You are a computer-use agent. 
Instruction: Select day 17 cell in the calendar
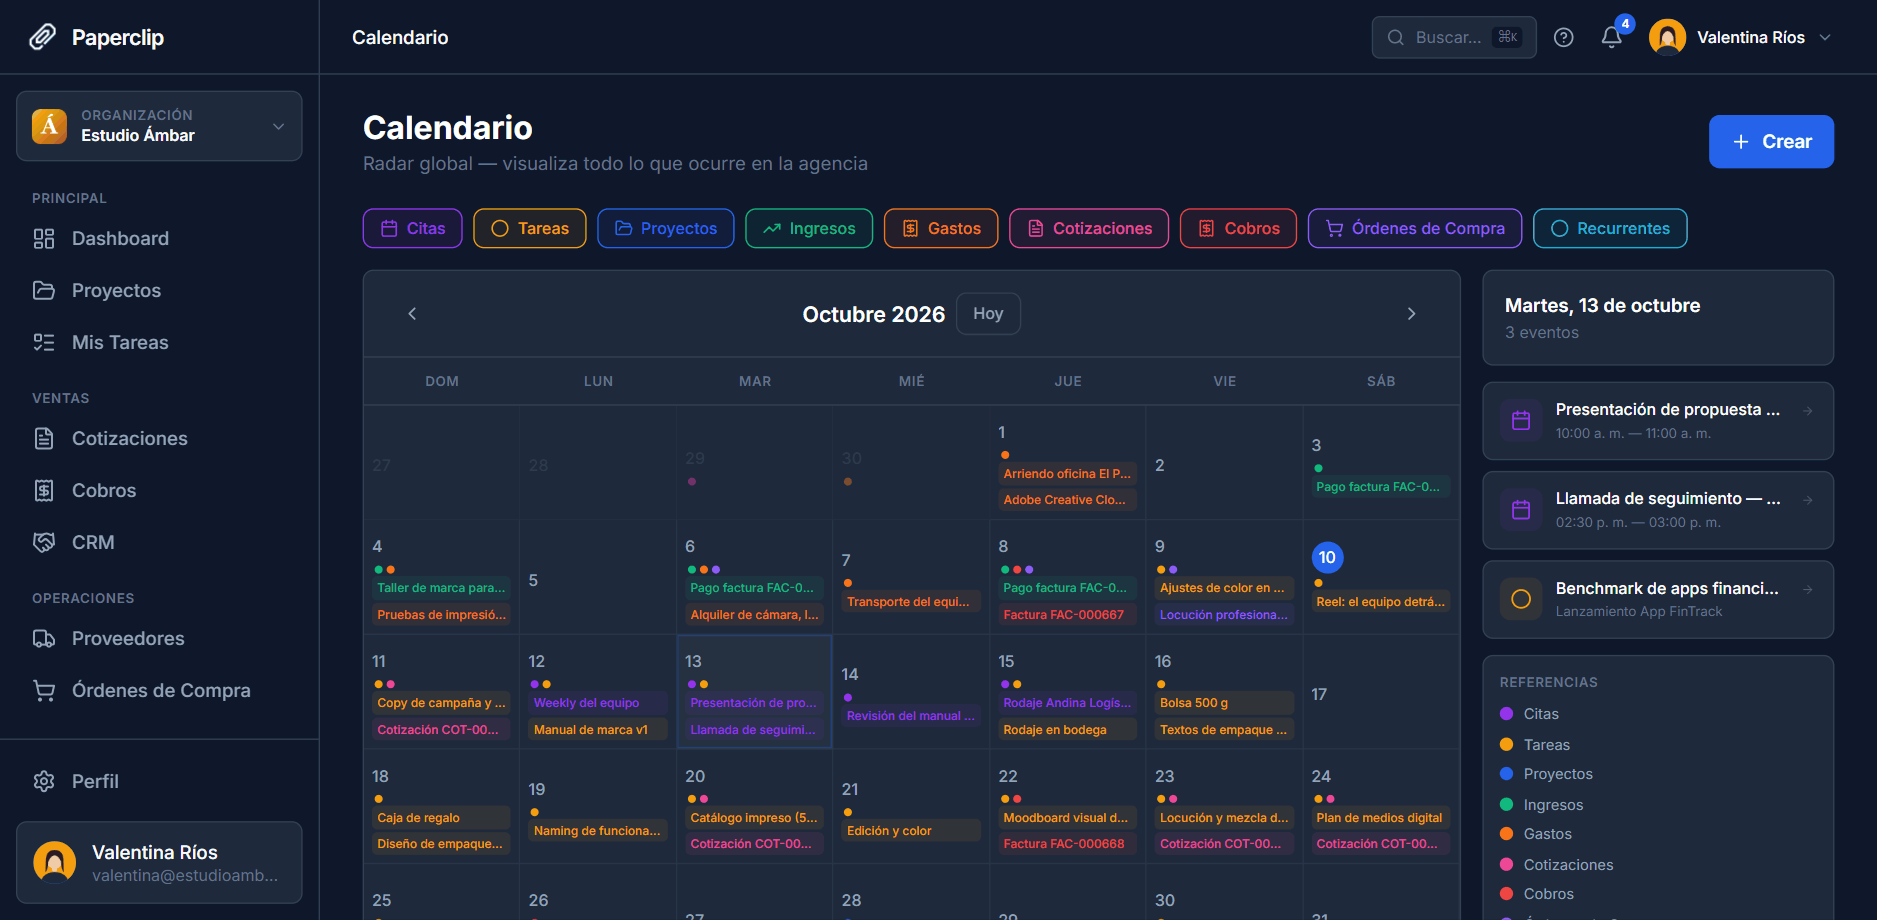point(1381,692)
